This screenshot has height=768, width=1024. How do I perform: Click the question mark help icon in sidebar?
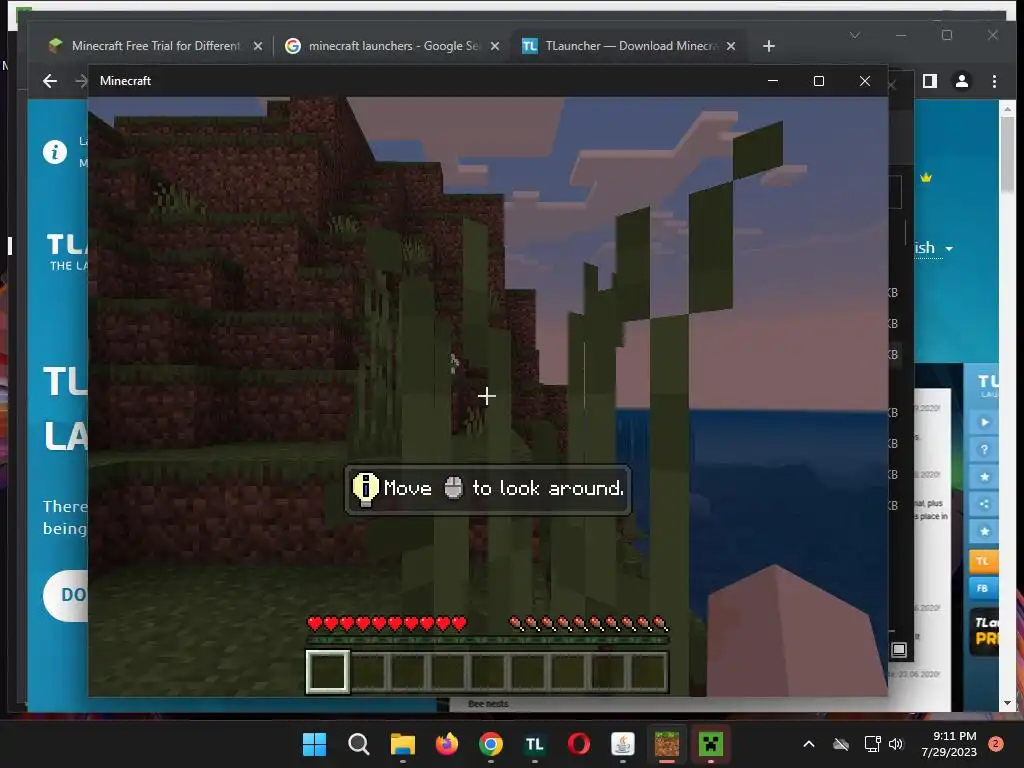pyautogui.click(x=985, y=450)
